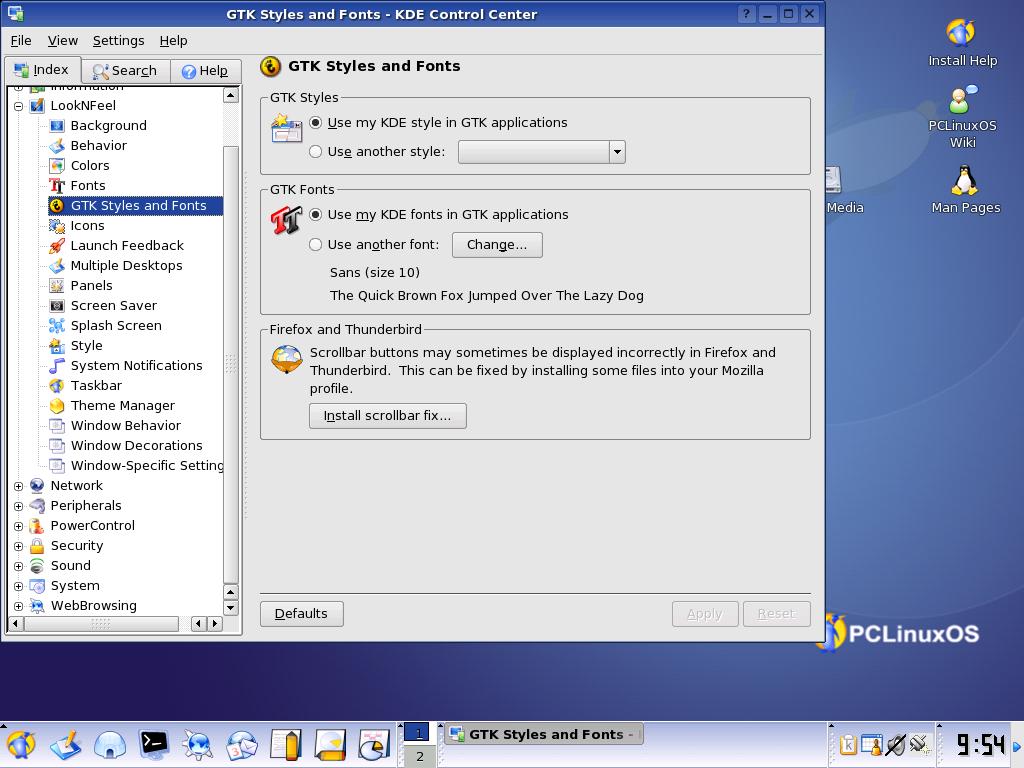
Task: Open the Media desktop icon
Action: point(833,181)
